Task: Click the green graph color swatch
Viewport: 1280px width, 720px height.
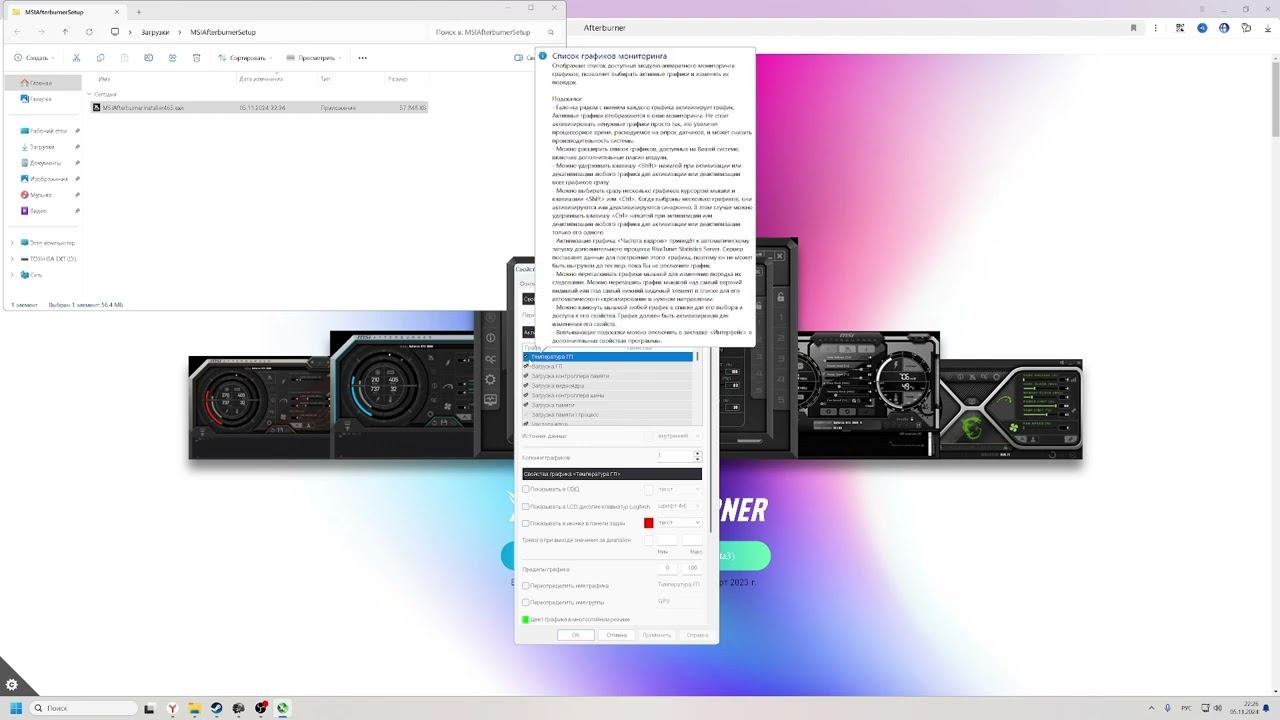Action: [x=526, y=620]
